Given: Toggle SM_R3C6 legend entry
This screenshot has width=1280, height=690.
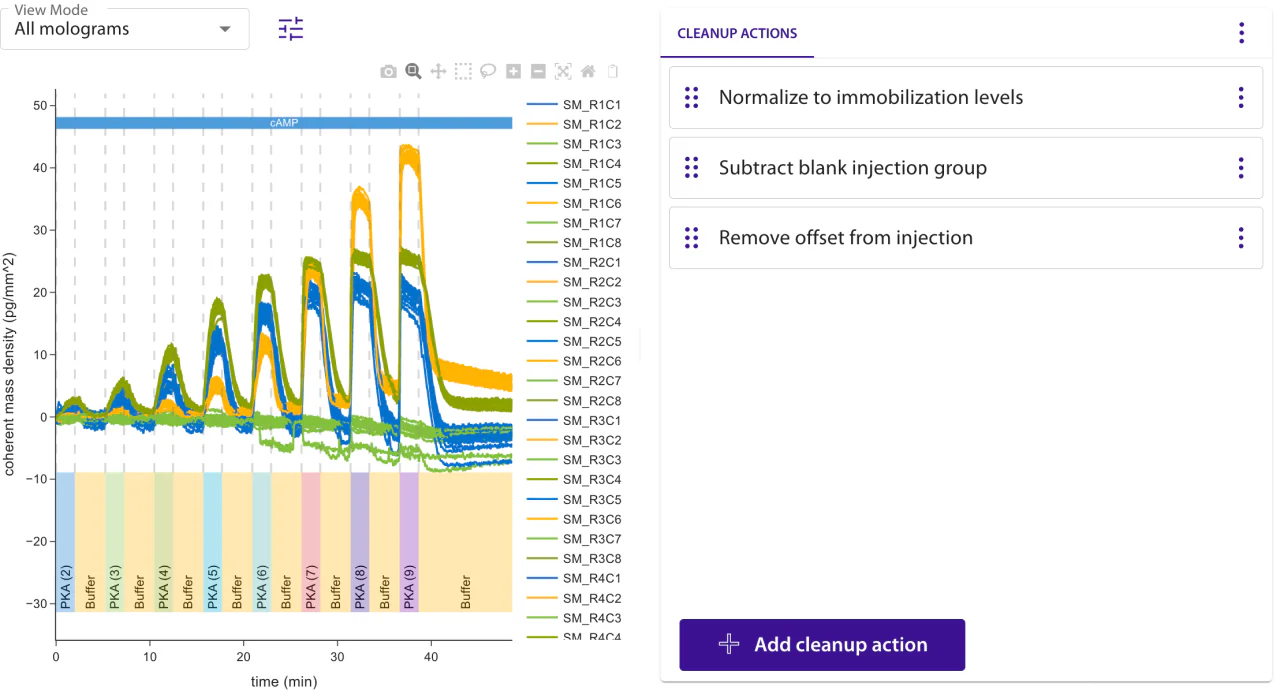Looking at the screenshot, I should (574, 519).
